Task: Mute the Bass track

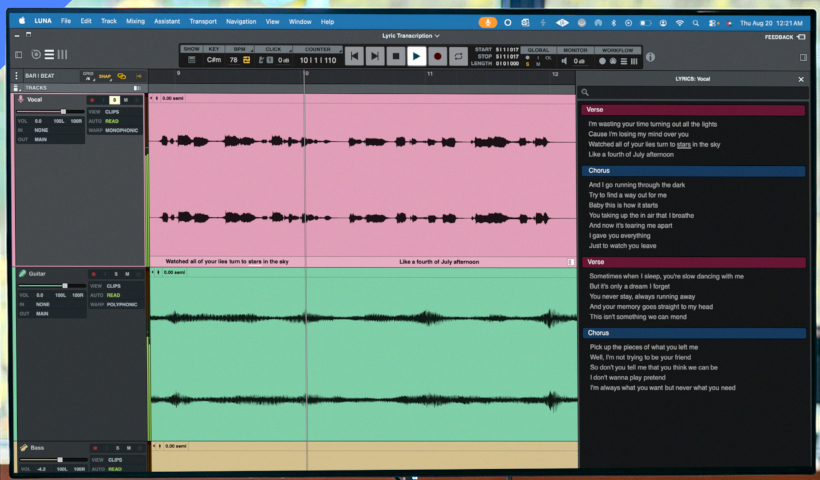Action: tap(129, 448)
